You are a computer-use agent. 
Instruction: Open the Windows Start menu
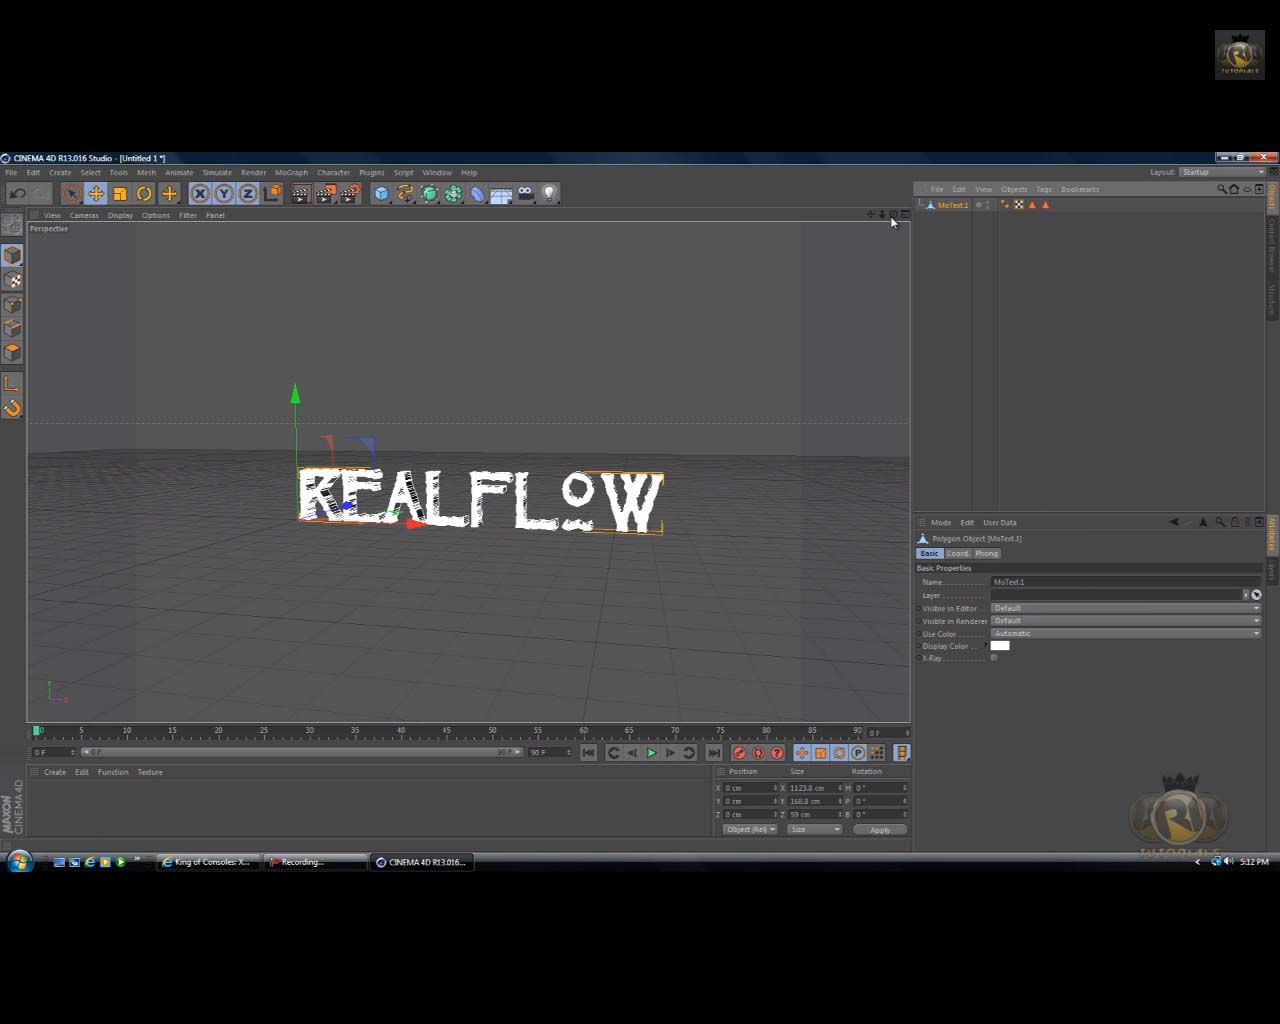click(x=19, y=861)
